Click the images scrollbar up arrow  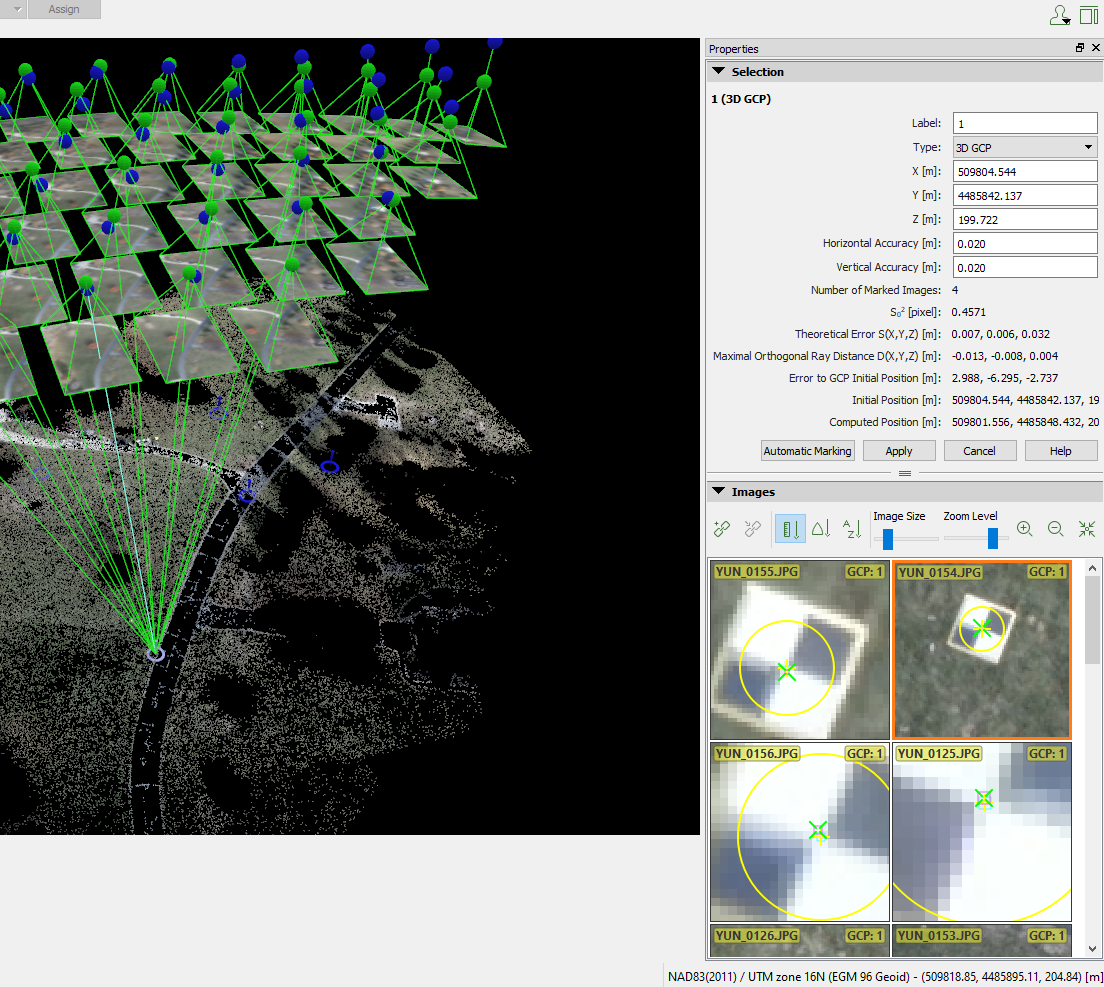point(1092,568)
